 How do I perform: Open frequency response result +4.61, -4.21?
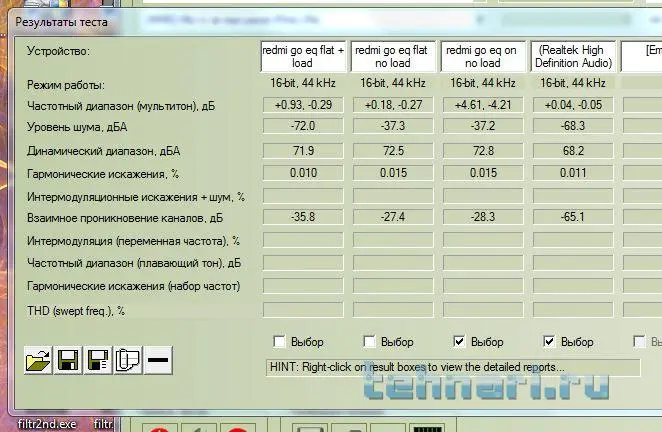pyautogui.click(x=482, y=104)
